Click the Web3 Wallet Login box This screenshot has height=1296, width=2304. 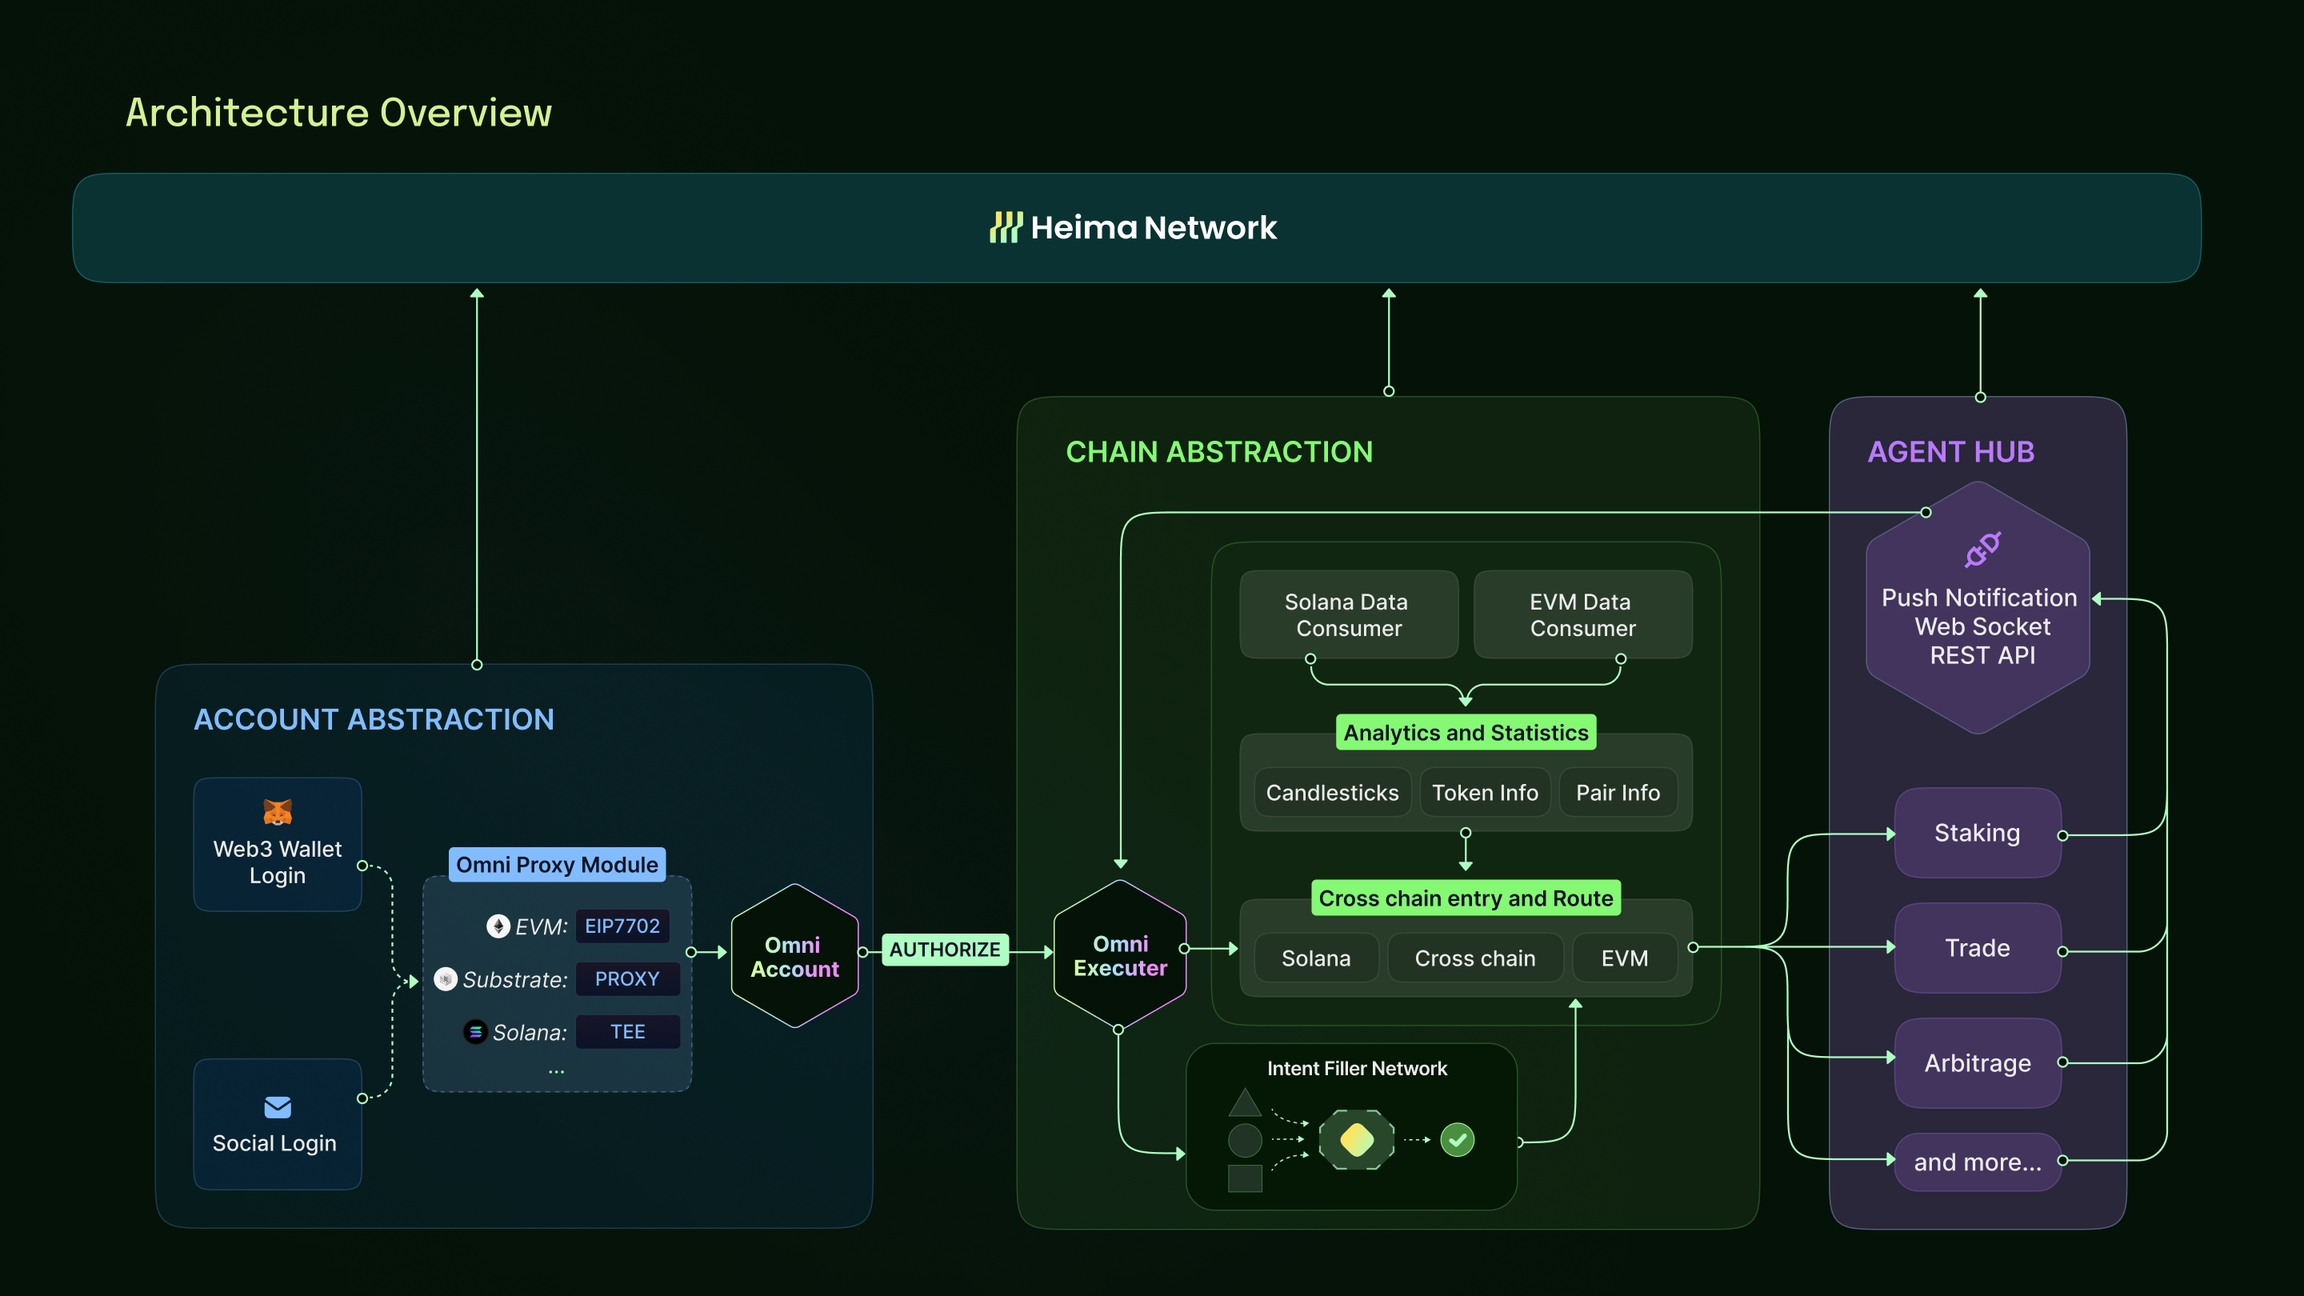(277, 845)
